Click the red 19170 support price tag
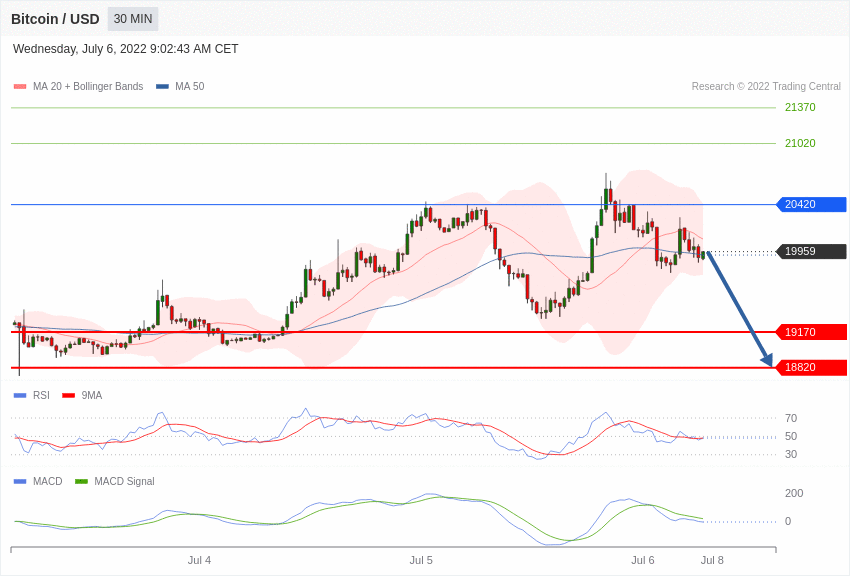The image size is (850, 576). pyautogui.click(x=811, y=332)
